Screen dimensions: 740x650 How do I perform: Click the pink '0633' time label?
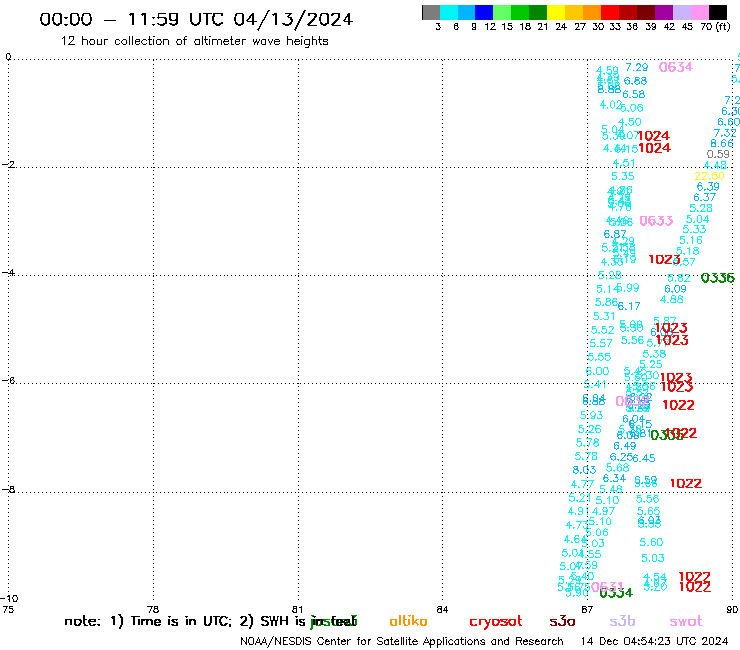(x=656, y=221)
